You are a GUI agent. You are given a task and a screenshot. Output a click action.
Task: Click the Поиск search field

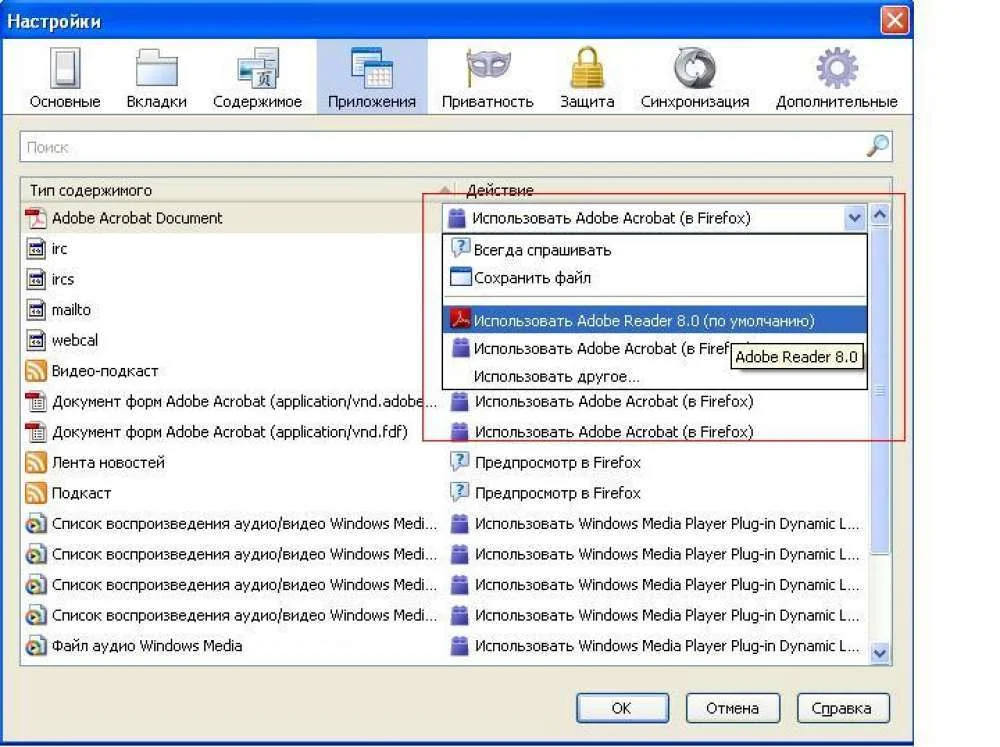(x=455, y=147)
